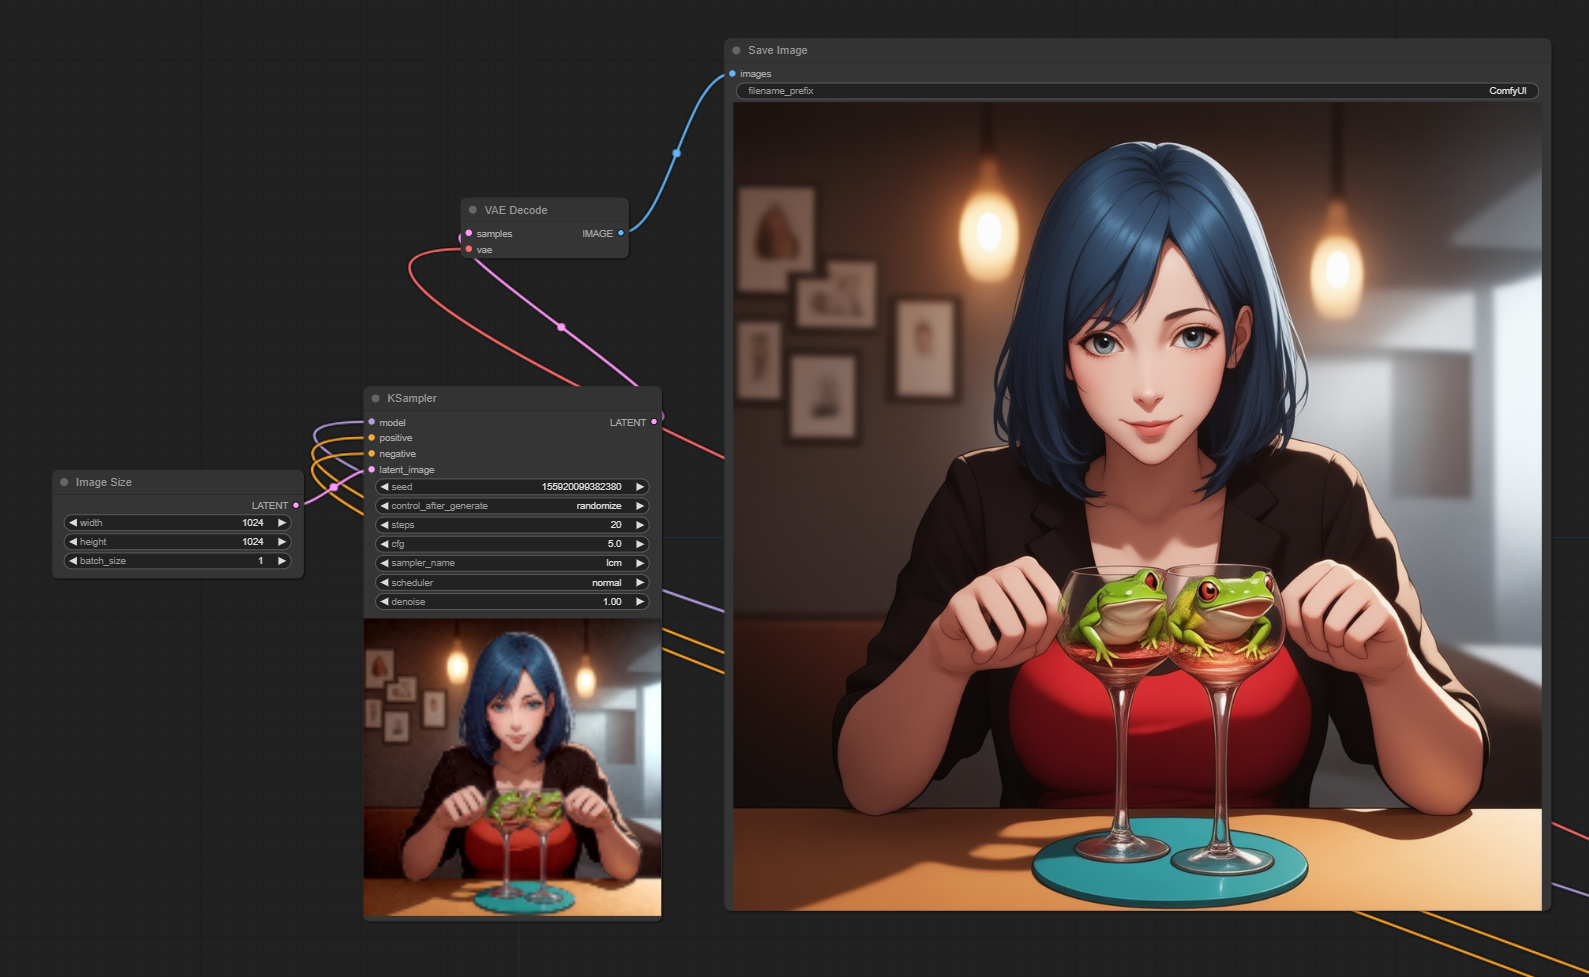Screen dimensions: 1589x977
Task: Click the denoise value 1.00
Action: pos(612,602)
